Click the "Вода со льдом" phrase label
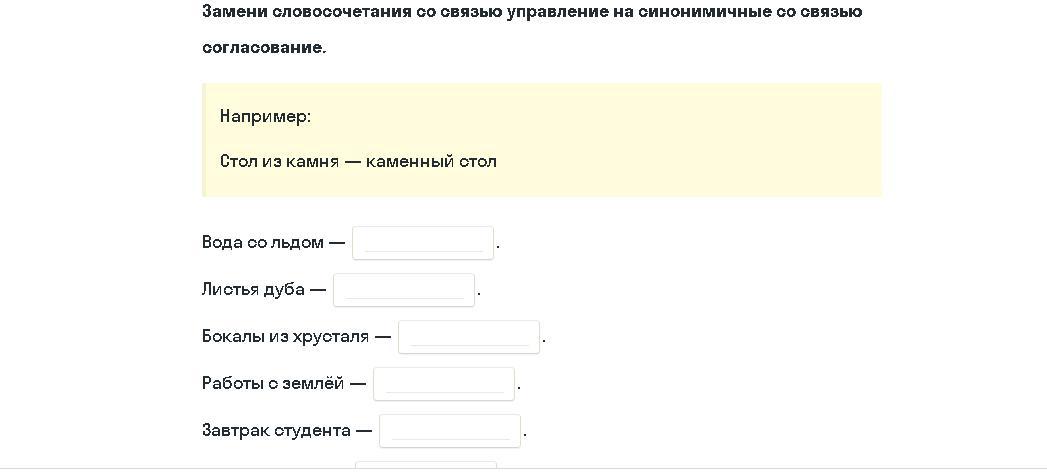 (x=262, y=243)
